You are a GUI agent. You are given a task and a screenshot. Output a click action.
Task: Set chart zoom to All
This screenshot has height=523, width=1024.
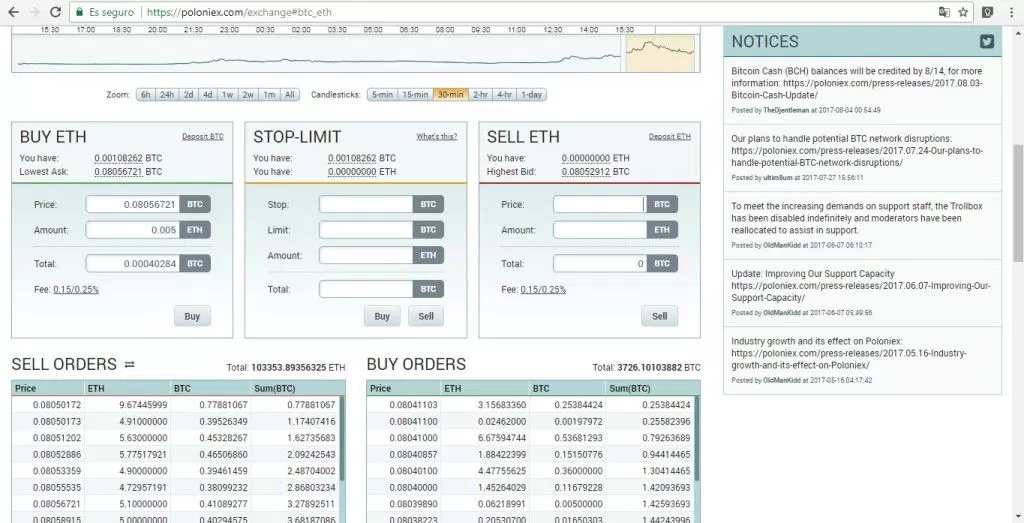pos(290,95)
